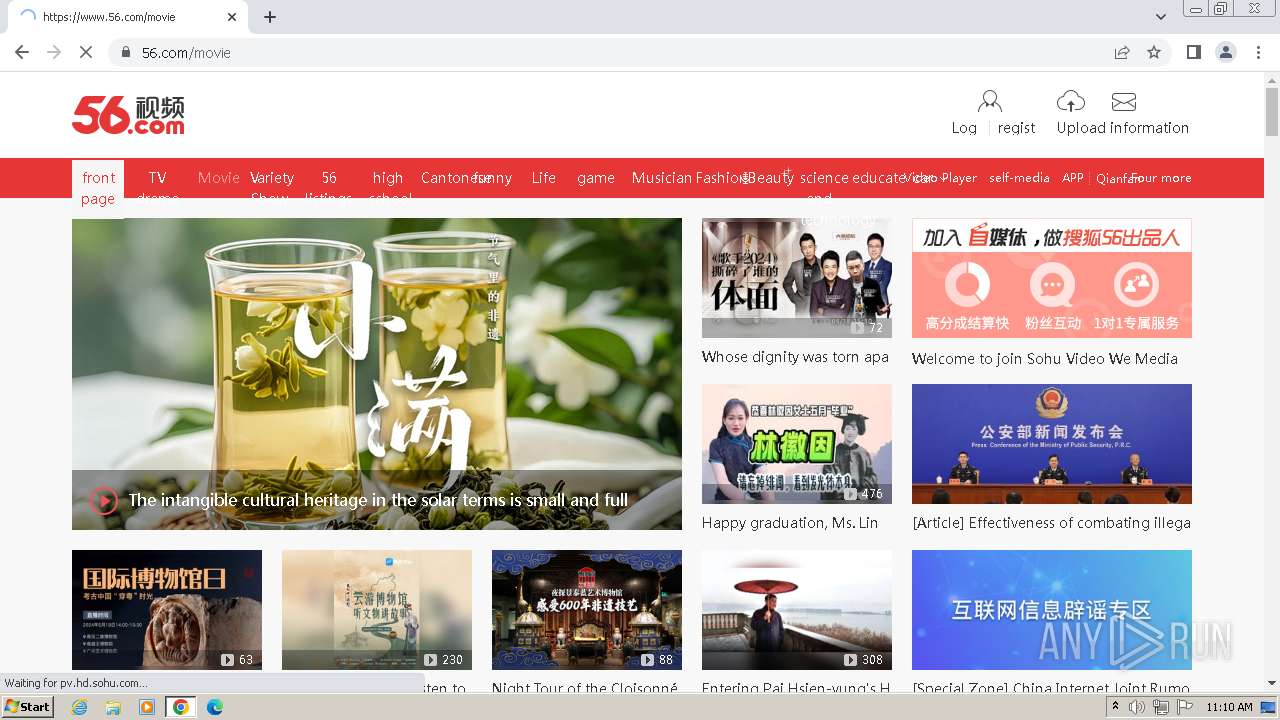The width and height of the screenshot is (1280, 720).
Task: Open the Lin Huiyin video thumbnail
Action: pos(797,444)
